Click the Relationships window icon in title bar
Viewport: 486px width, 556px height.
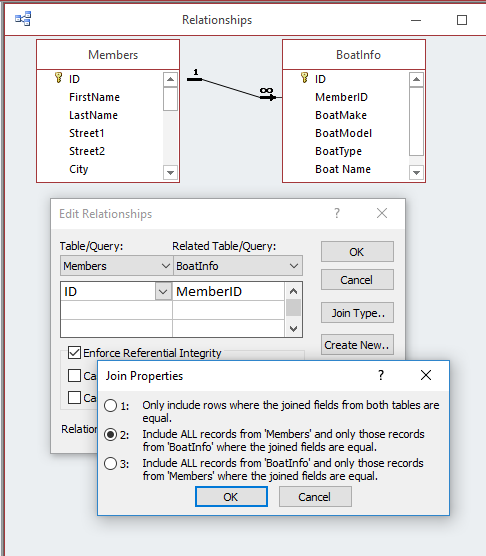click(x=23, y=19)
